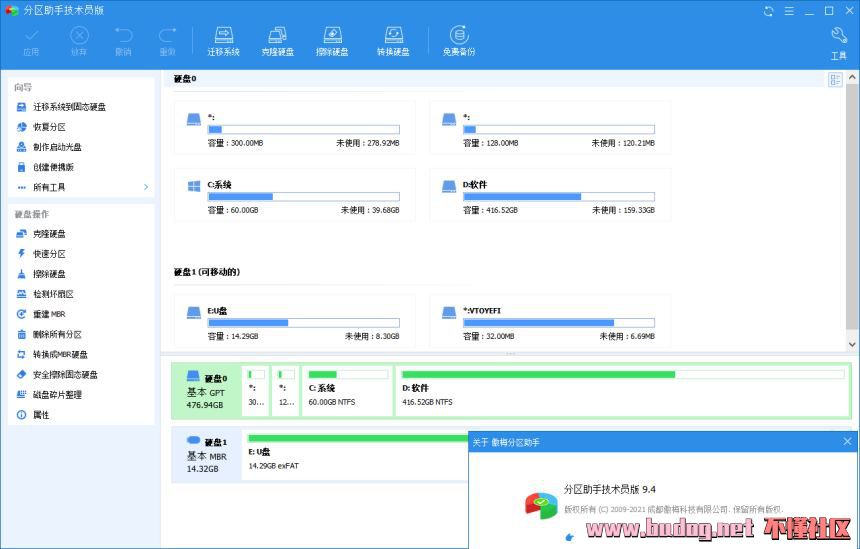Open the 工具 wrench icon
860x549 pixels.
(x=838, y=41)
